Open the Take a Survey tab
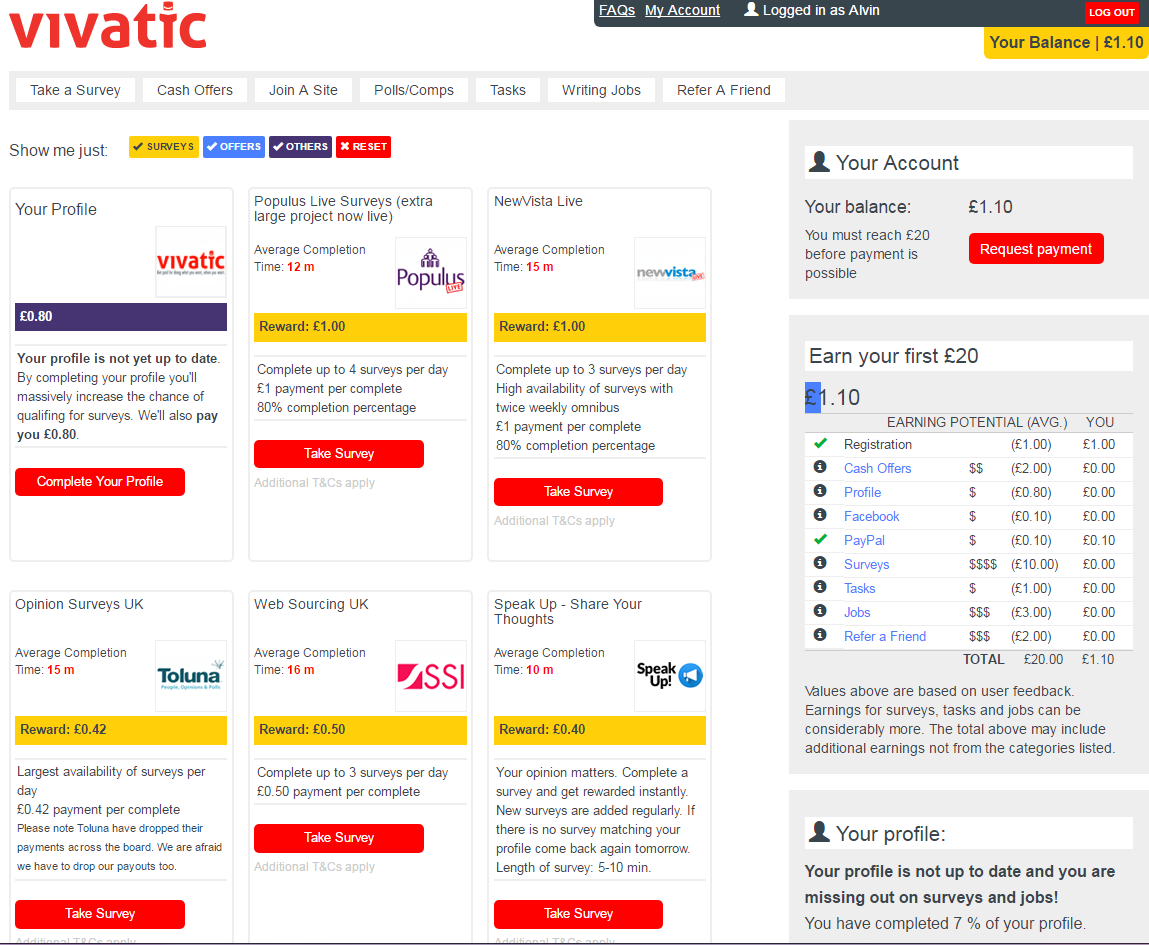The width and height of the screenshot is (1149, 945). click(x=75, y=90)
